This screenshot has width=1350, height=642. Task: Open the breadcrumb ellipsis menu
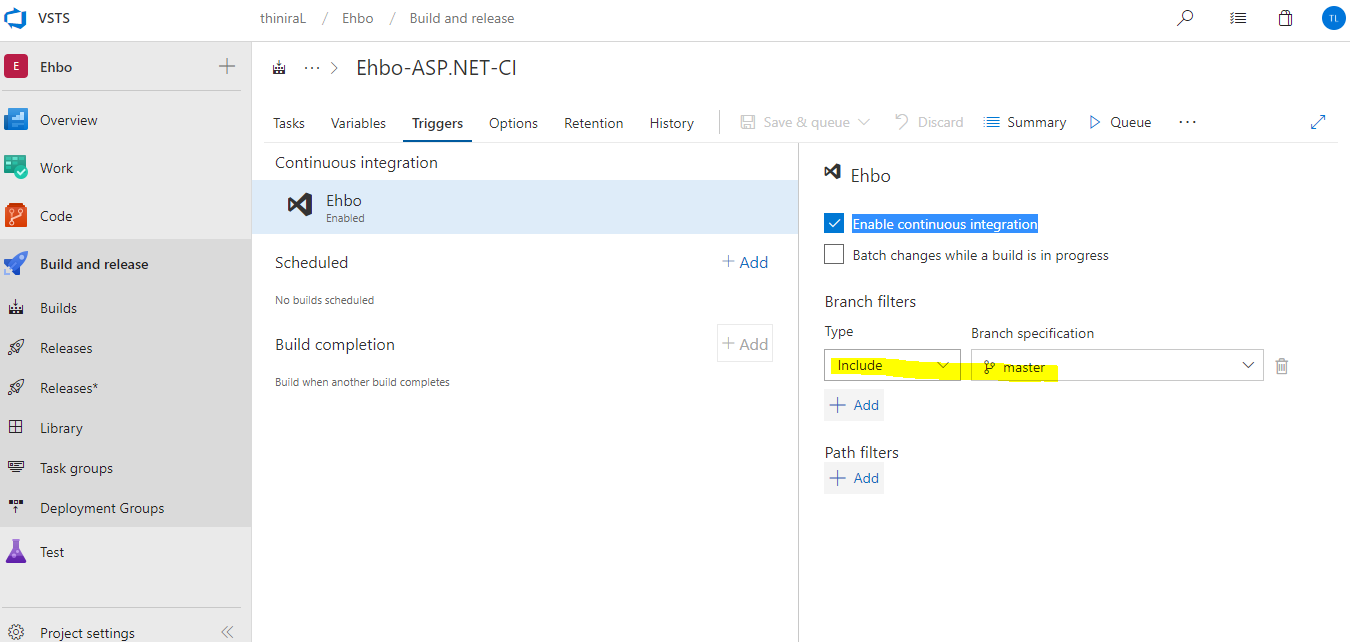pos(312,68)
